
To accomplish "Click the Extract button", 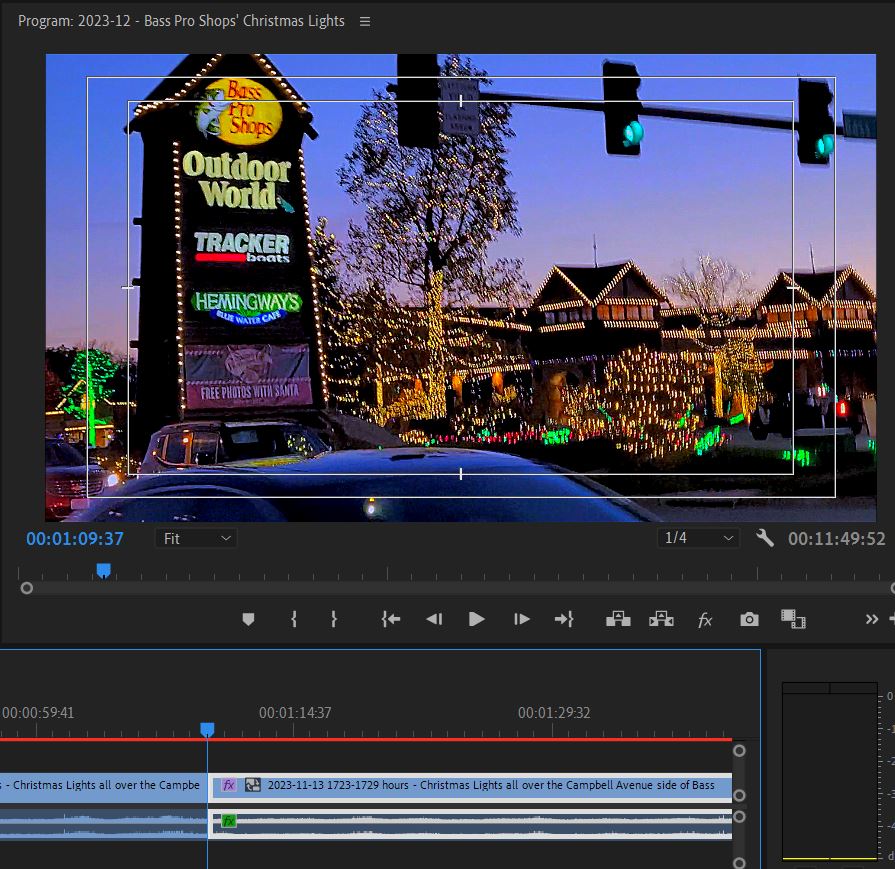I will [x=661, y=619].
